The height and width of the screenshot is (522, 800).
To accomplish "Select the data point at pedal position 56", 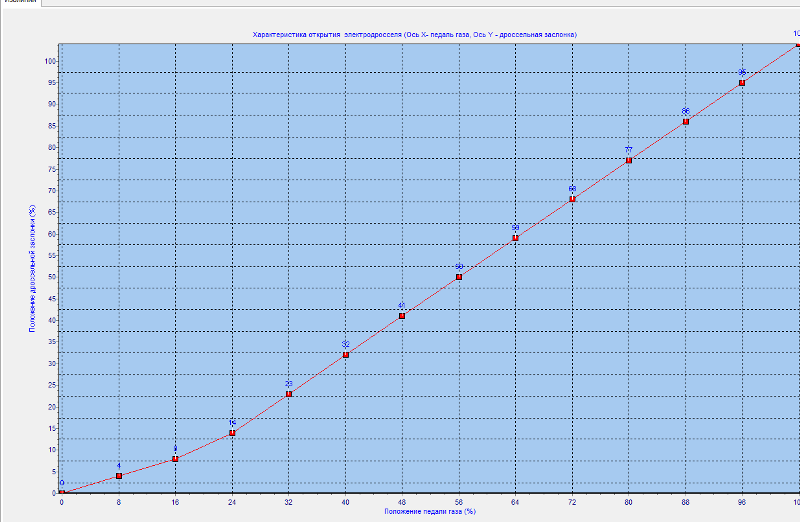I will click(x=459, y=277).
